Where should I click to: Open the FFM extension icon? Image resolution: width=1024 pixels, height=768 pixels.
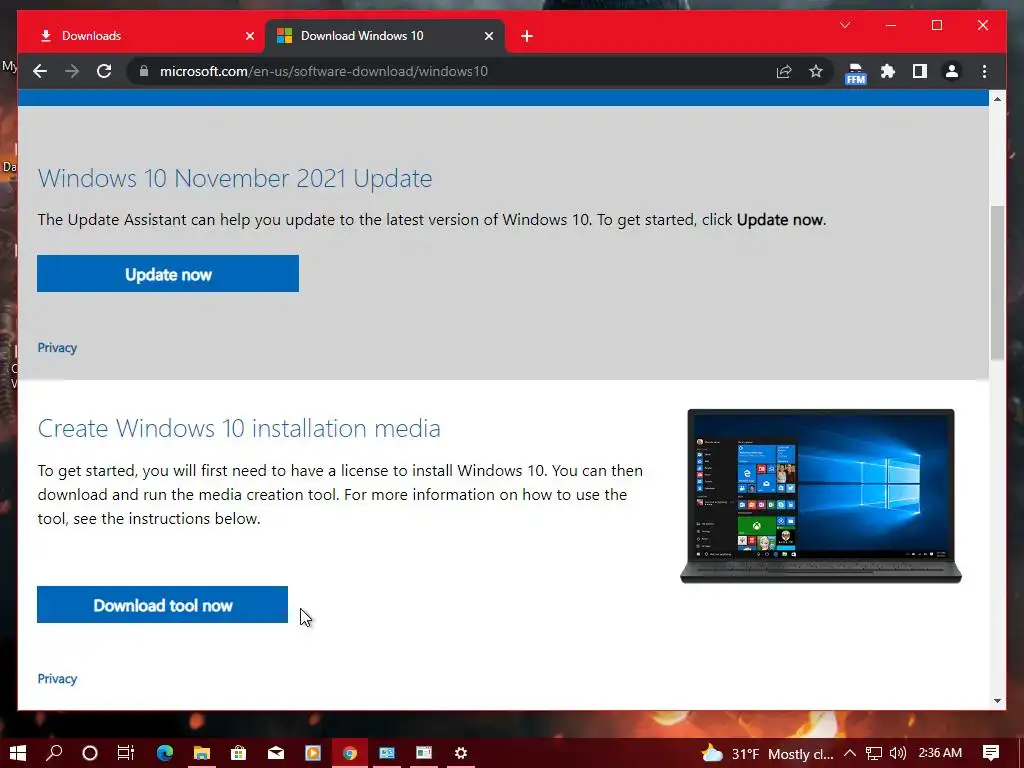(x=855, y=73)
